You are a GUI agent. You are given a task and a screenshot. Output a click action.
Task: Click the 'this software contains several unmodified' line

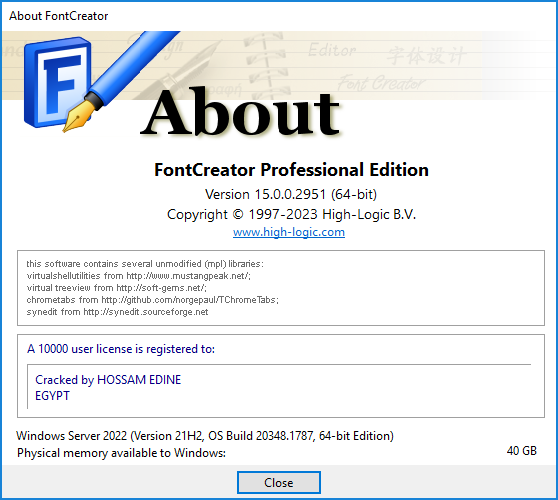pos(145,264)
